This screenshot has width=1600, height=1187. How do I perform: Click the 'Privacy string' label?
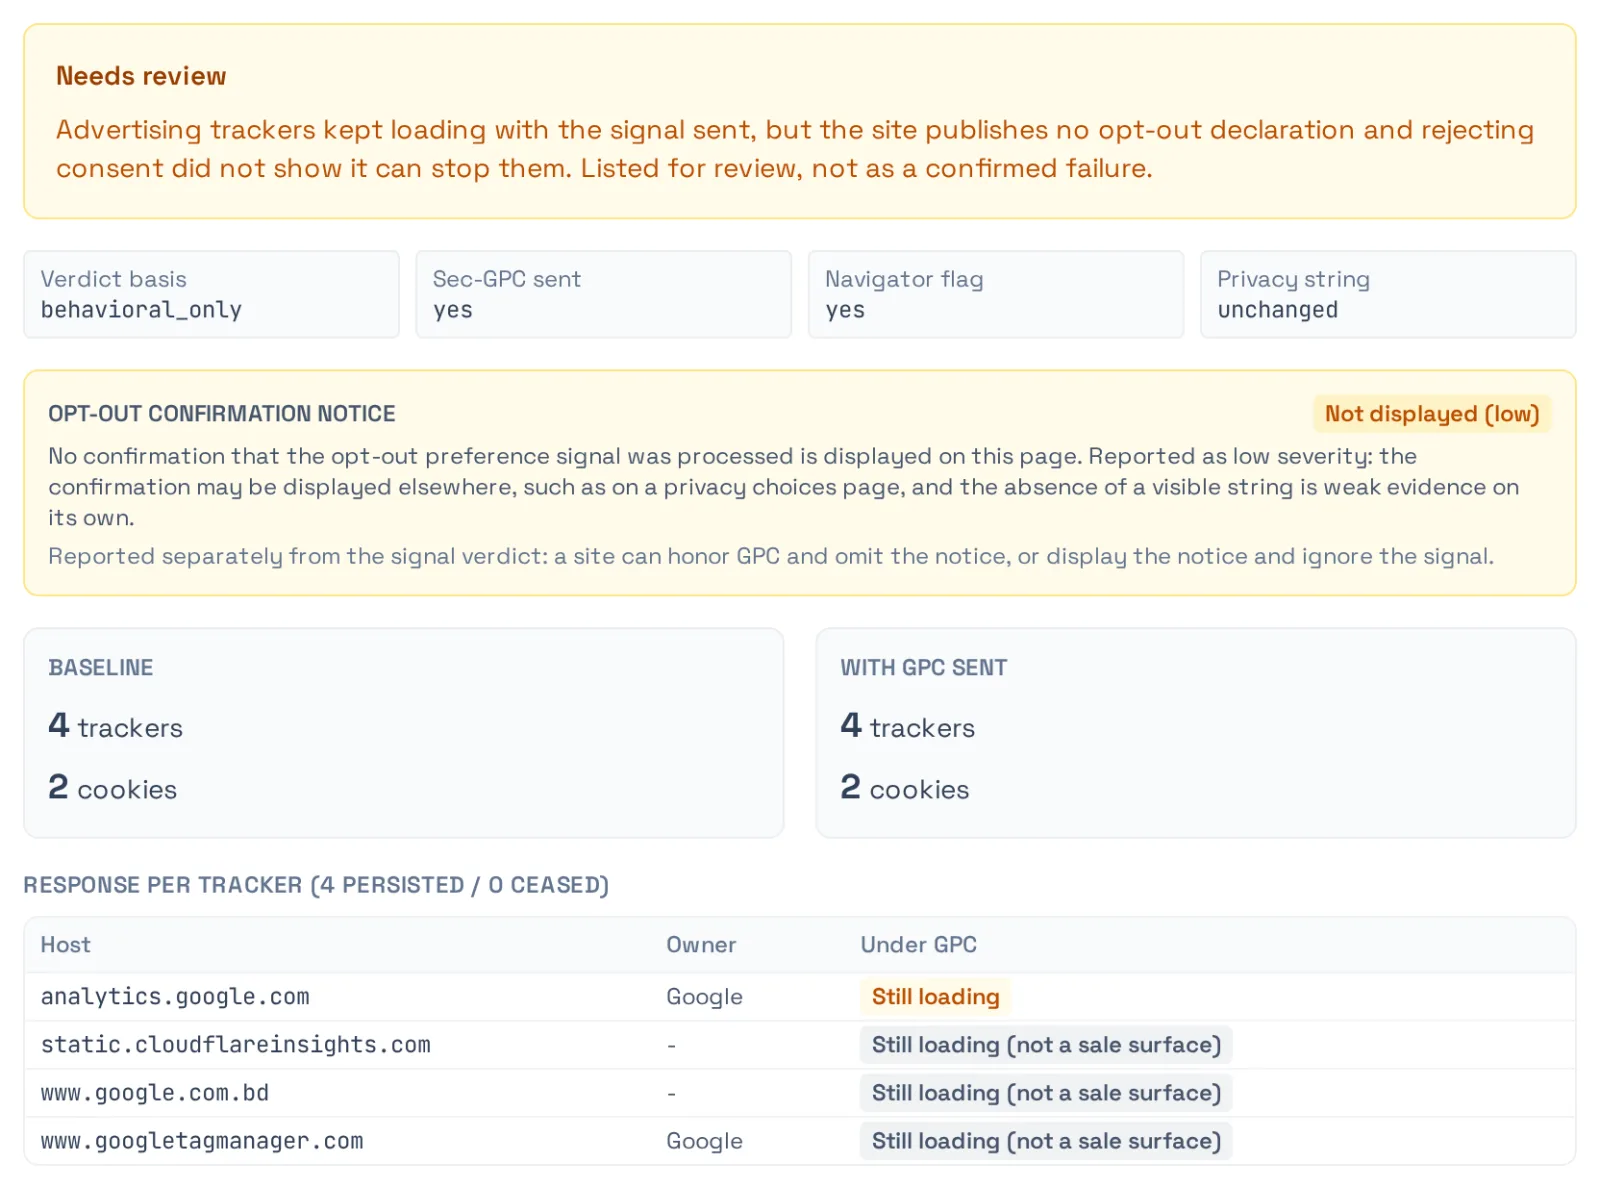coord(1293,279)
